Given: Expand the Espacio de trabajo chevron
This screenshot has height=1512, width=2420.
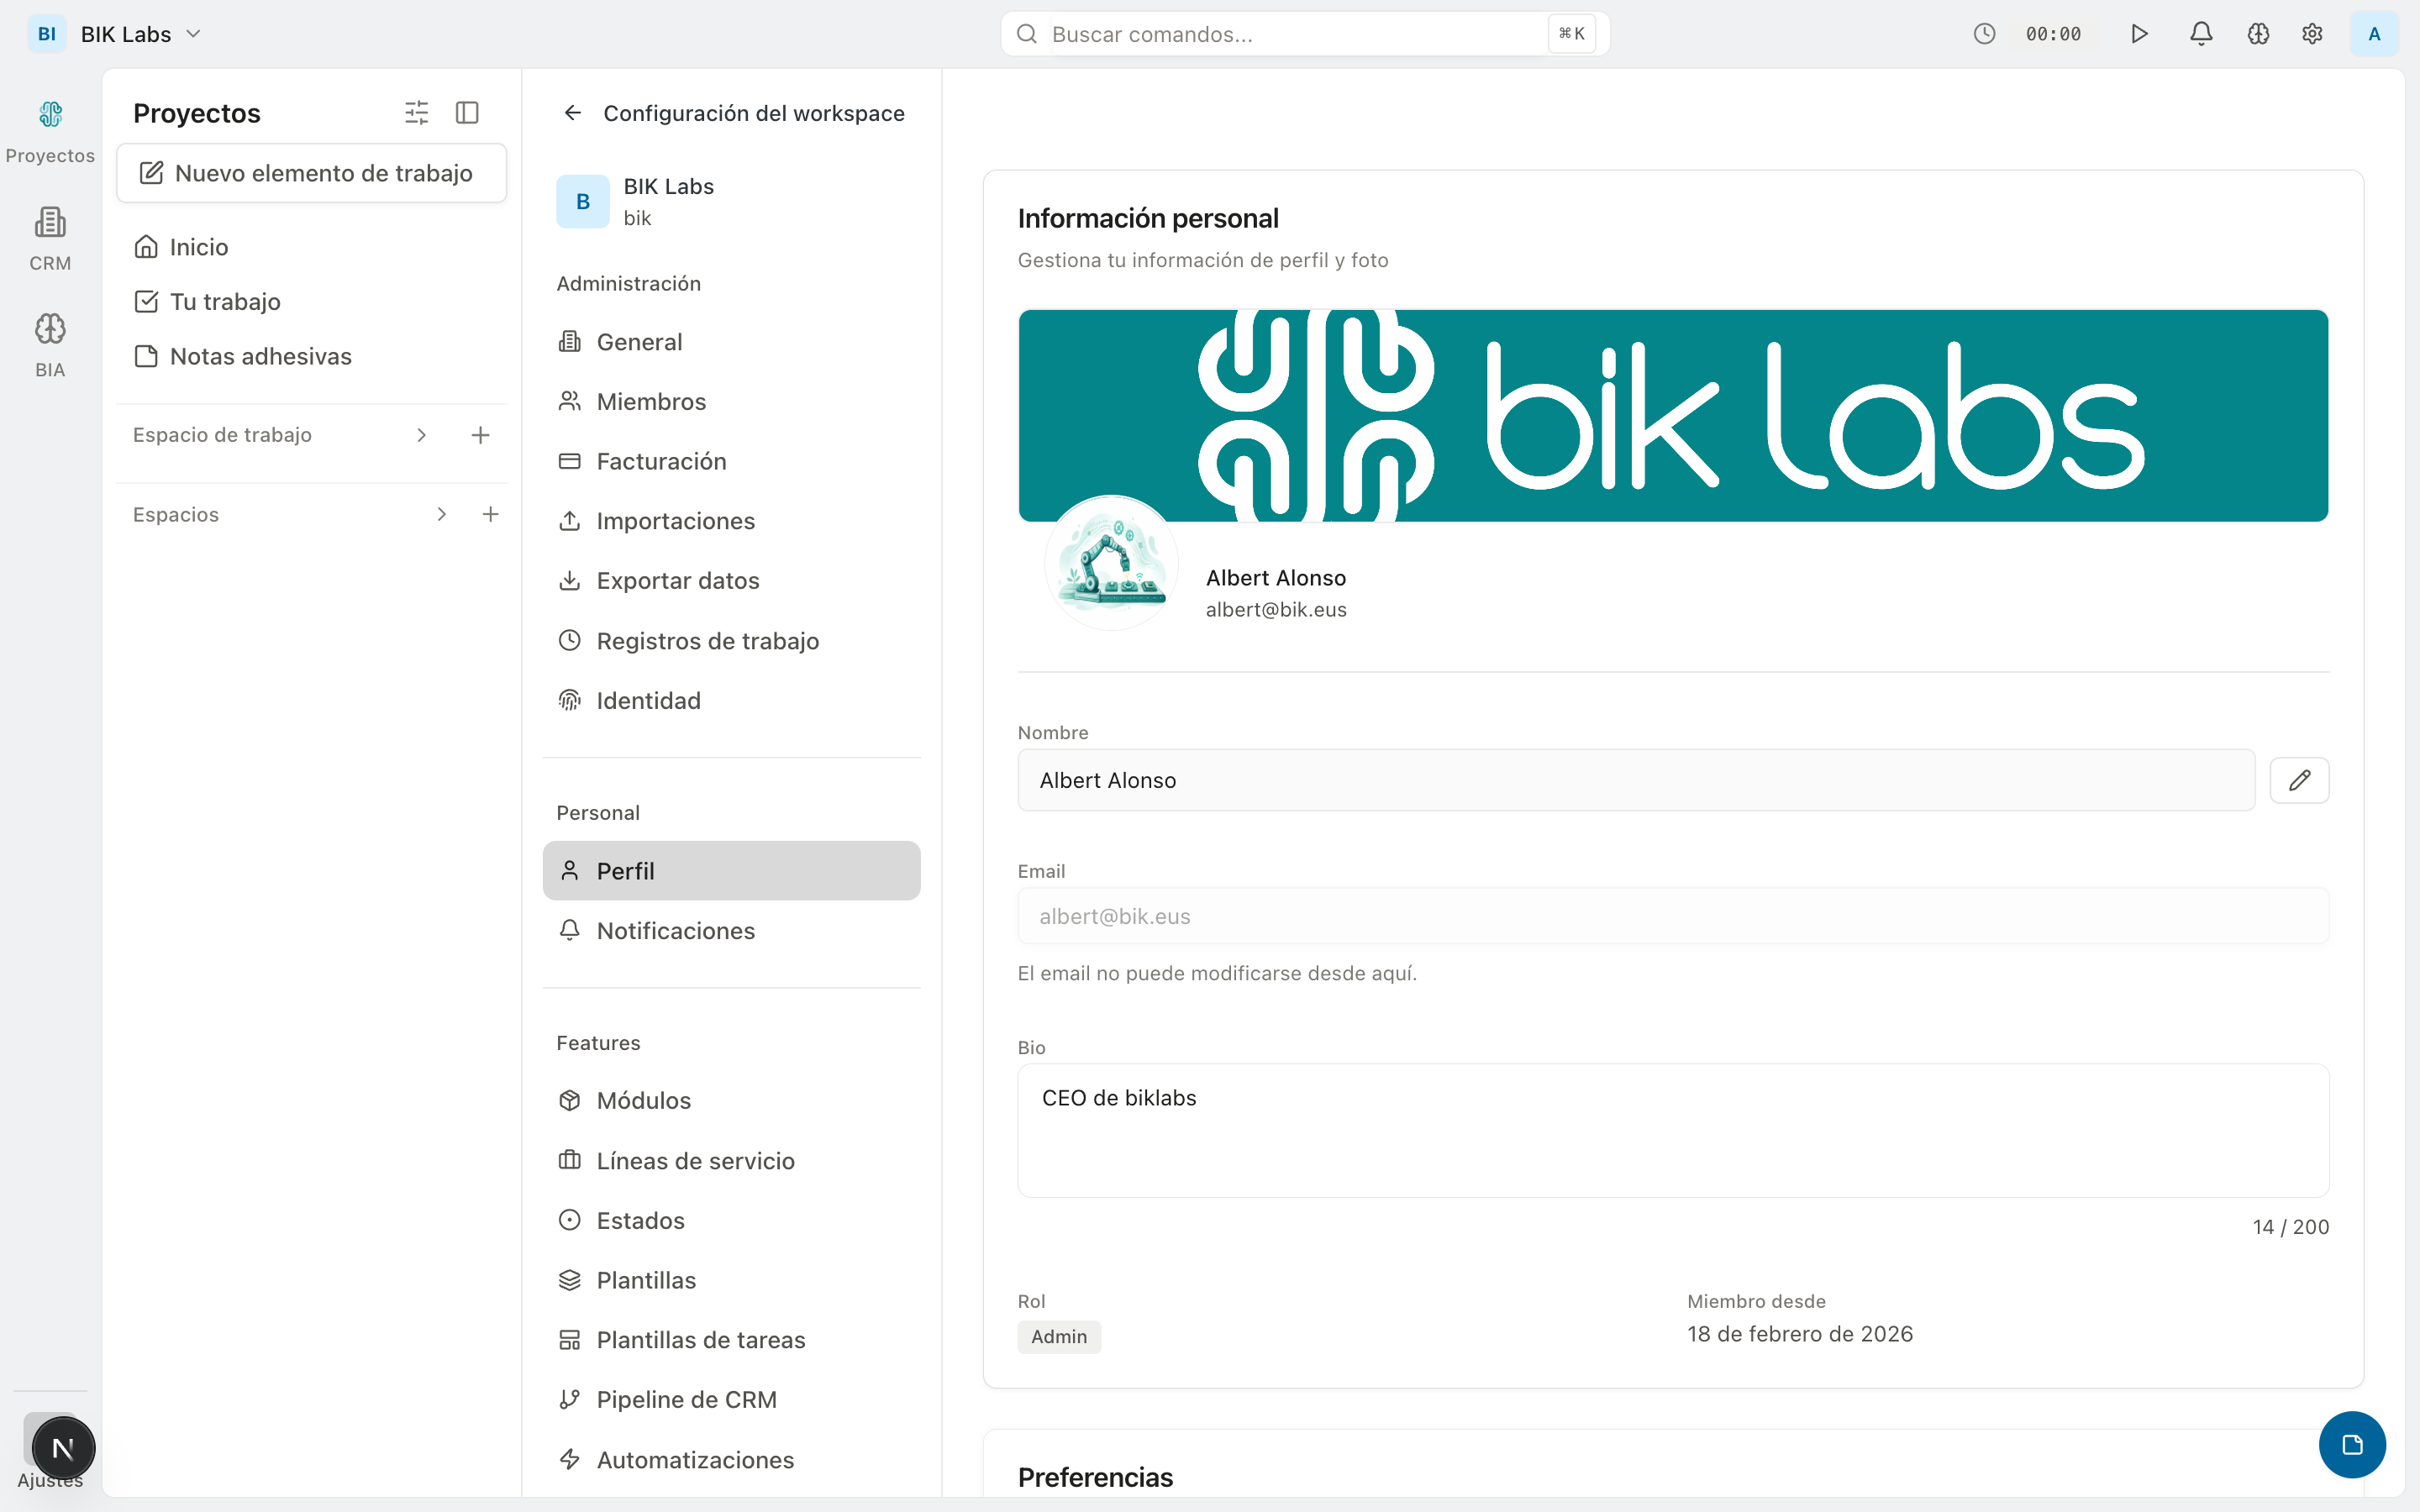Looking at the screenshot, I should 421,435.
